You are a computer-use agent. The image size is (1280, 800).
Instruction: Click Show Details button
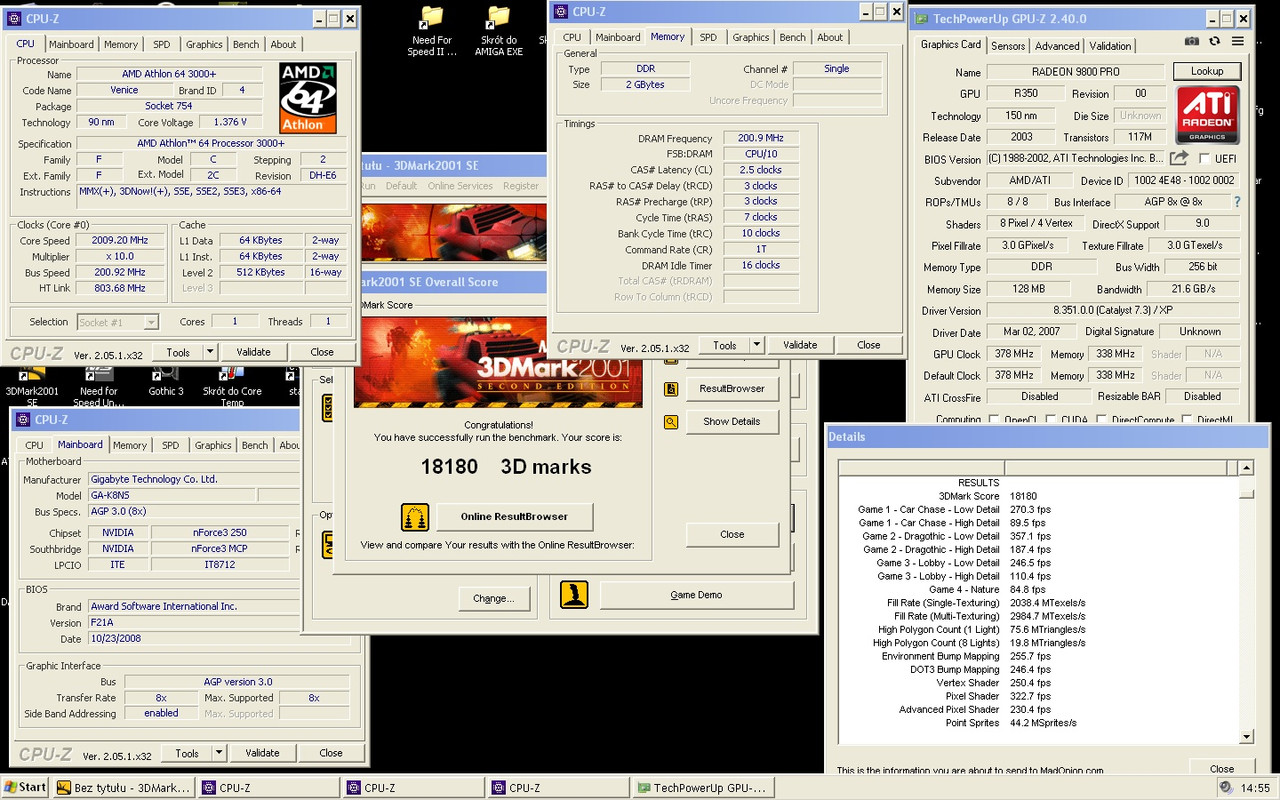(x=732, y=422)
